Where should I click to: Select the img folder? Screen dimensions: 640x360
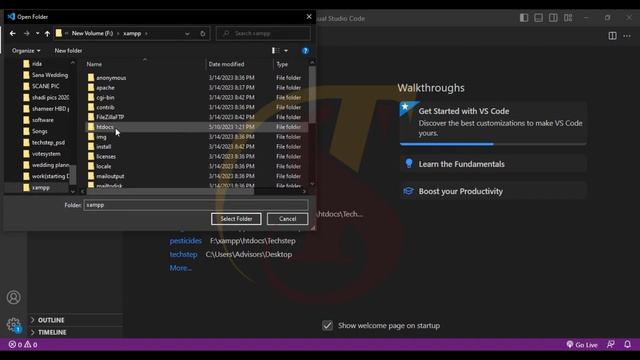pyautogui.click(x=101, y=137)
